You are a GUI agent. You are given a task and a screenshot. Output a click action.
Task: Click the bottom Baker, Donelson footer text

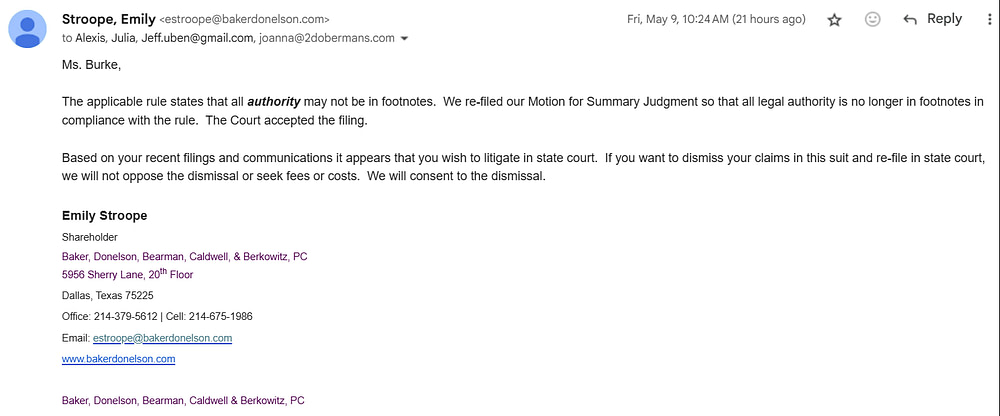pyautogui.click(x=183, y=401)
